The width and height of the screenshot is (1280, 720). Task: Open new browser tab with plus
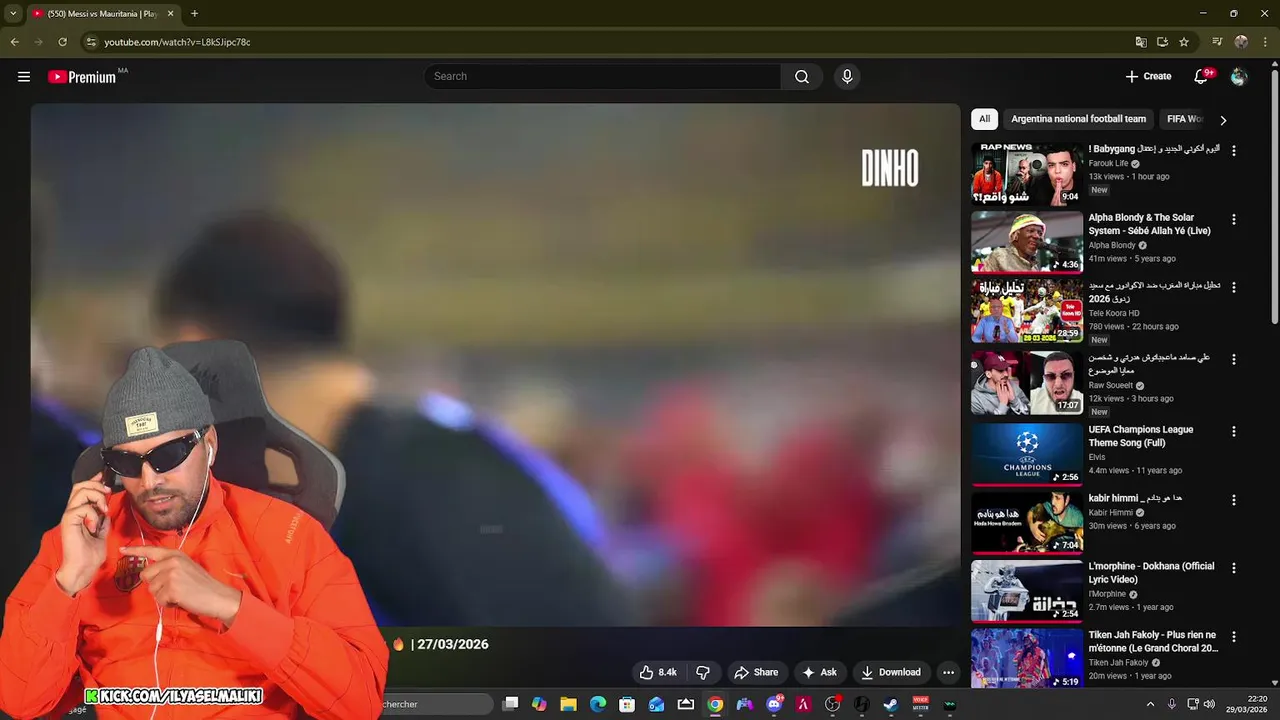click(x=194, y=14)
